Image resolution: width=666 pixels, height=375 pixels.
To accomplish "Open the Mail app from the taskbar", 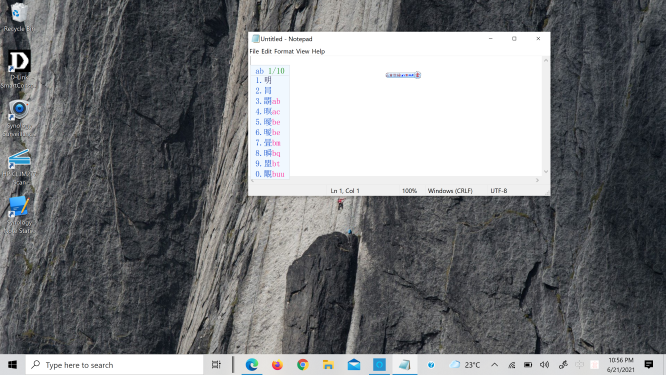I will click(x=354, y=365).
